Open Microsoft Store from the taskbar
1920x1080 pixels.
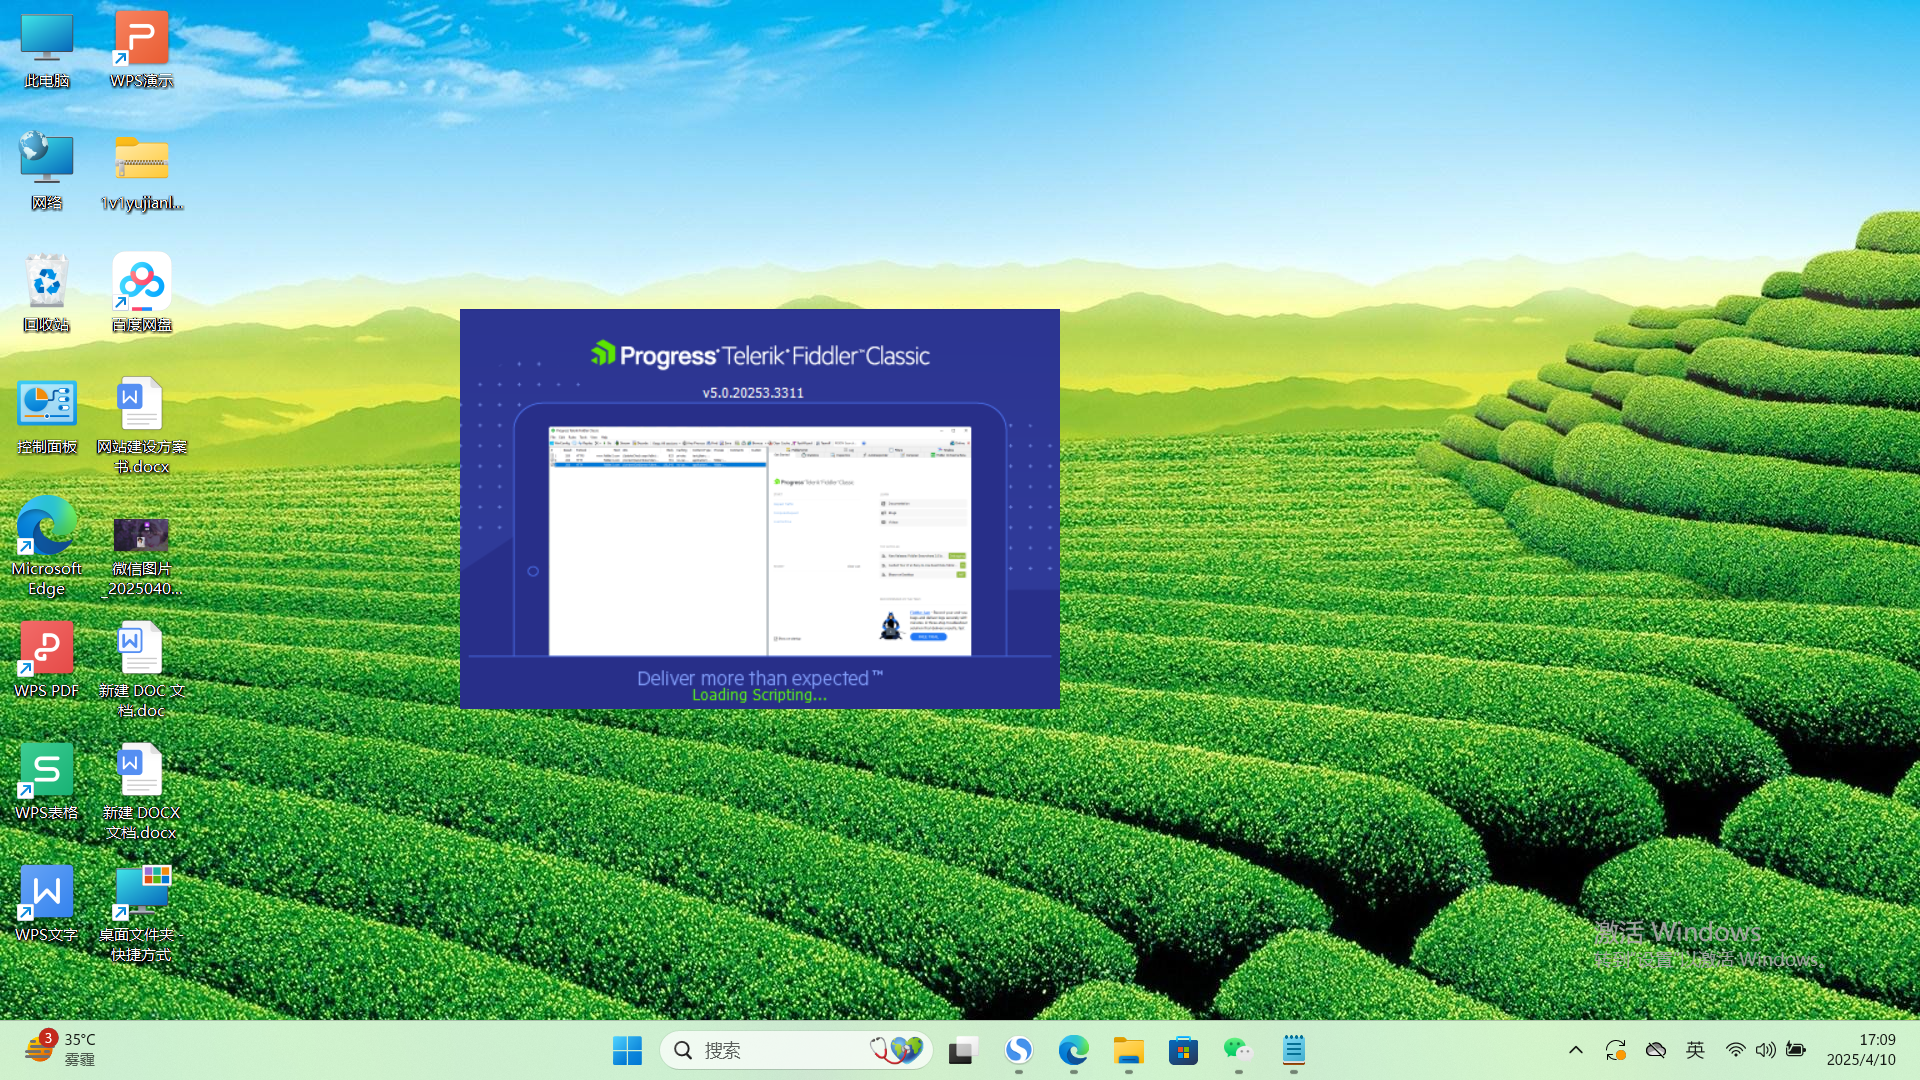(x=1183, y=1050)
